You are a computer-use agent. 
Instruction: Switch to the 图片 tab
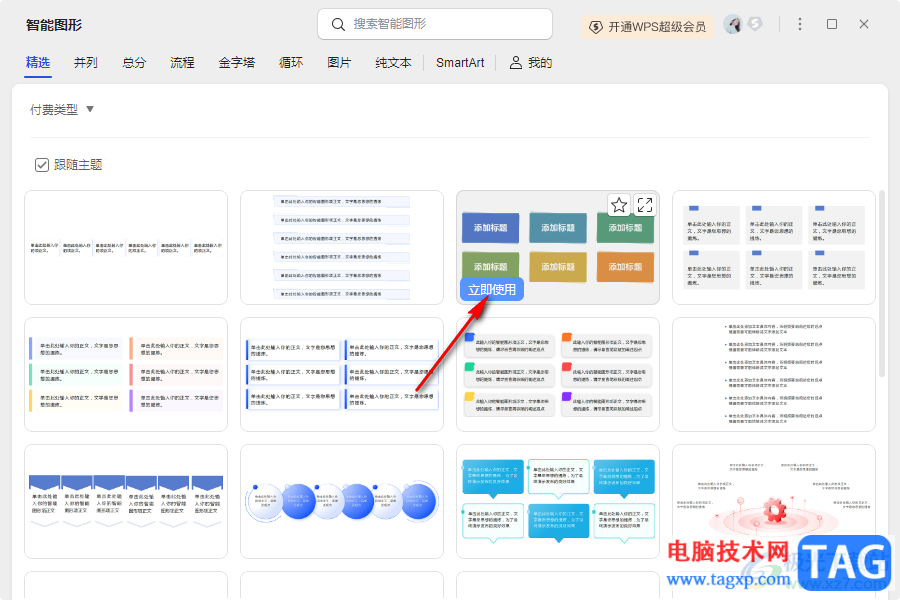(x=339, y=63)
